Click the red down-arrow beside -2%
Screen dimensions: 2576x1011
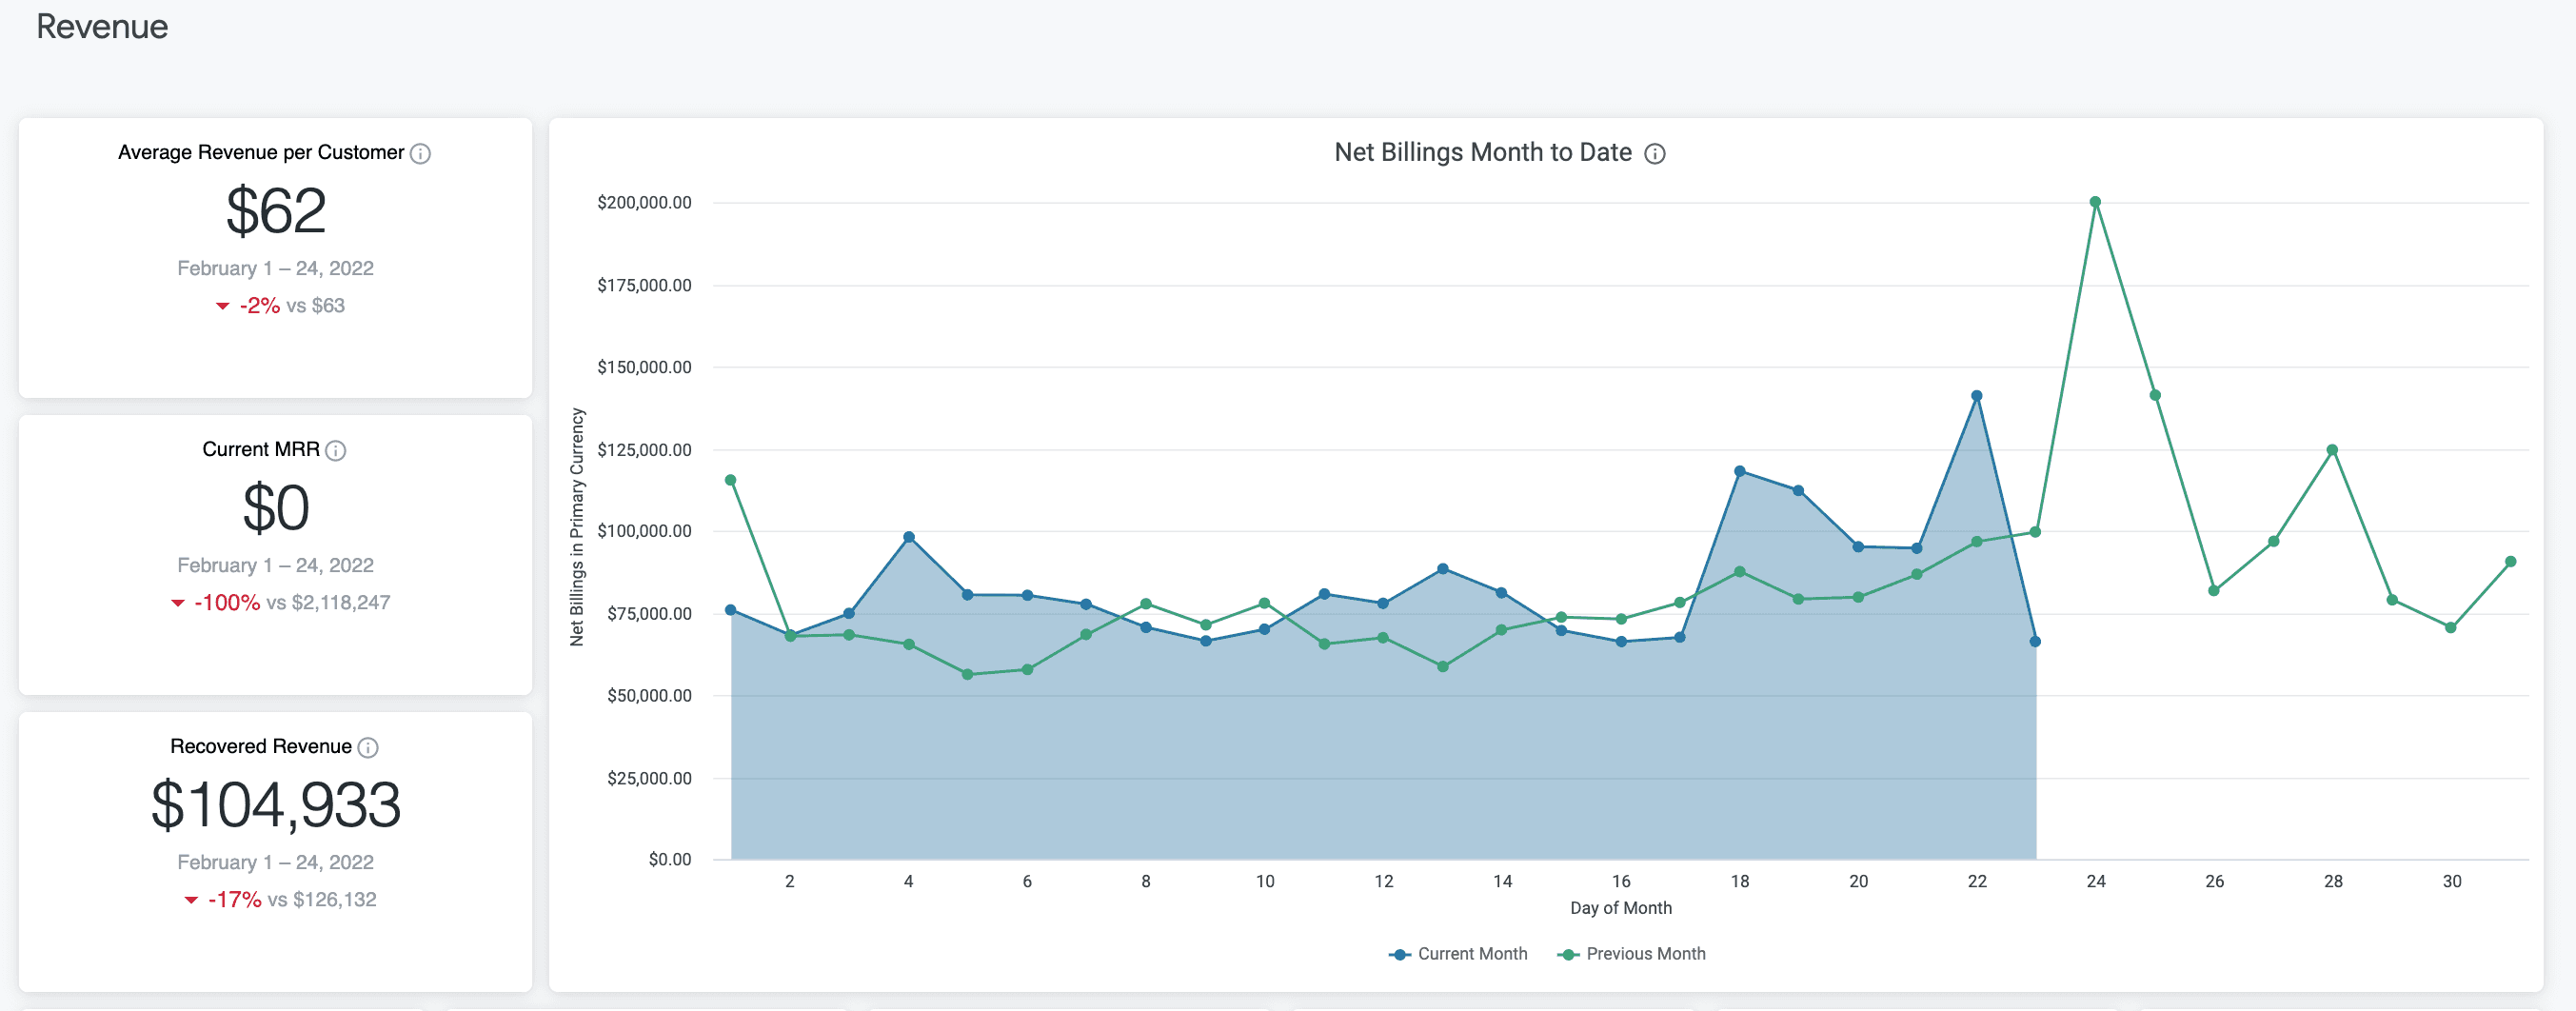pyautogui.click(x=222, y=305)
